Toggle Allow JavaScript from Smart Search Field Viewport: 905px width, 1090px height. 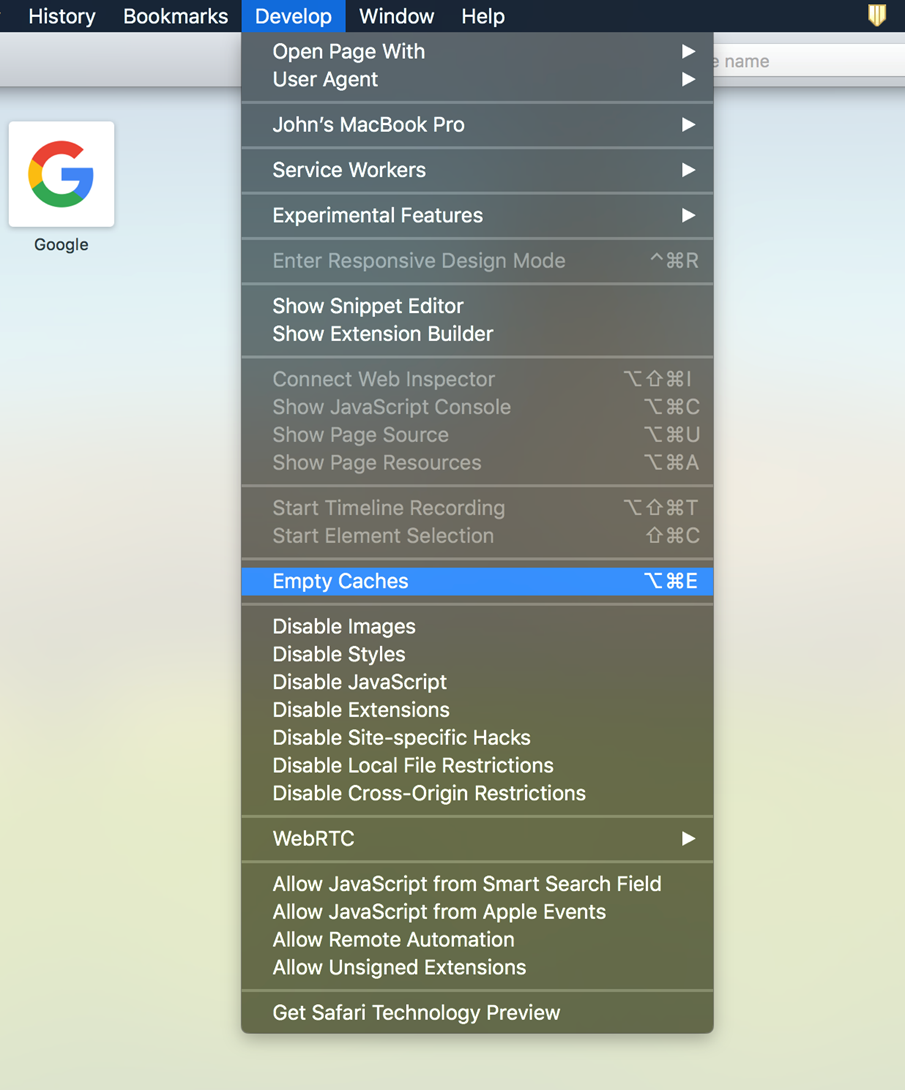click(478, 884)
